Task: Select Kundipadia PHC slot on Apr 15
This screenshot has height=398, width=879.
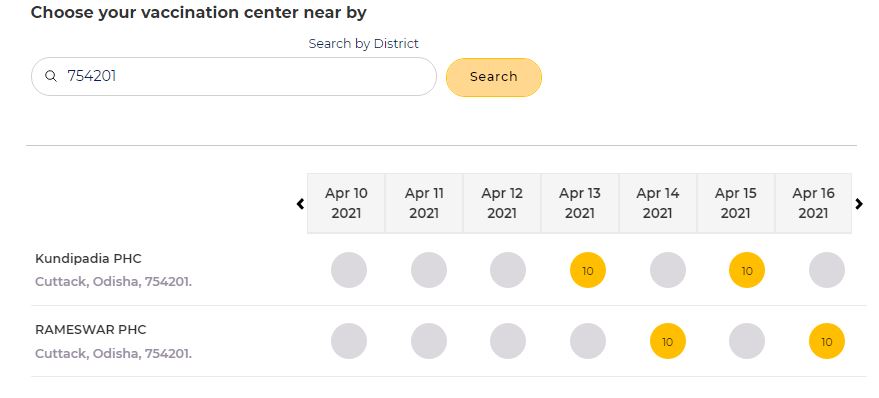Action: (x=747, y=270)
